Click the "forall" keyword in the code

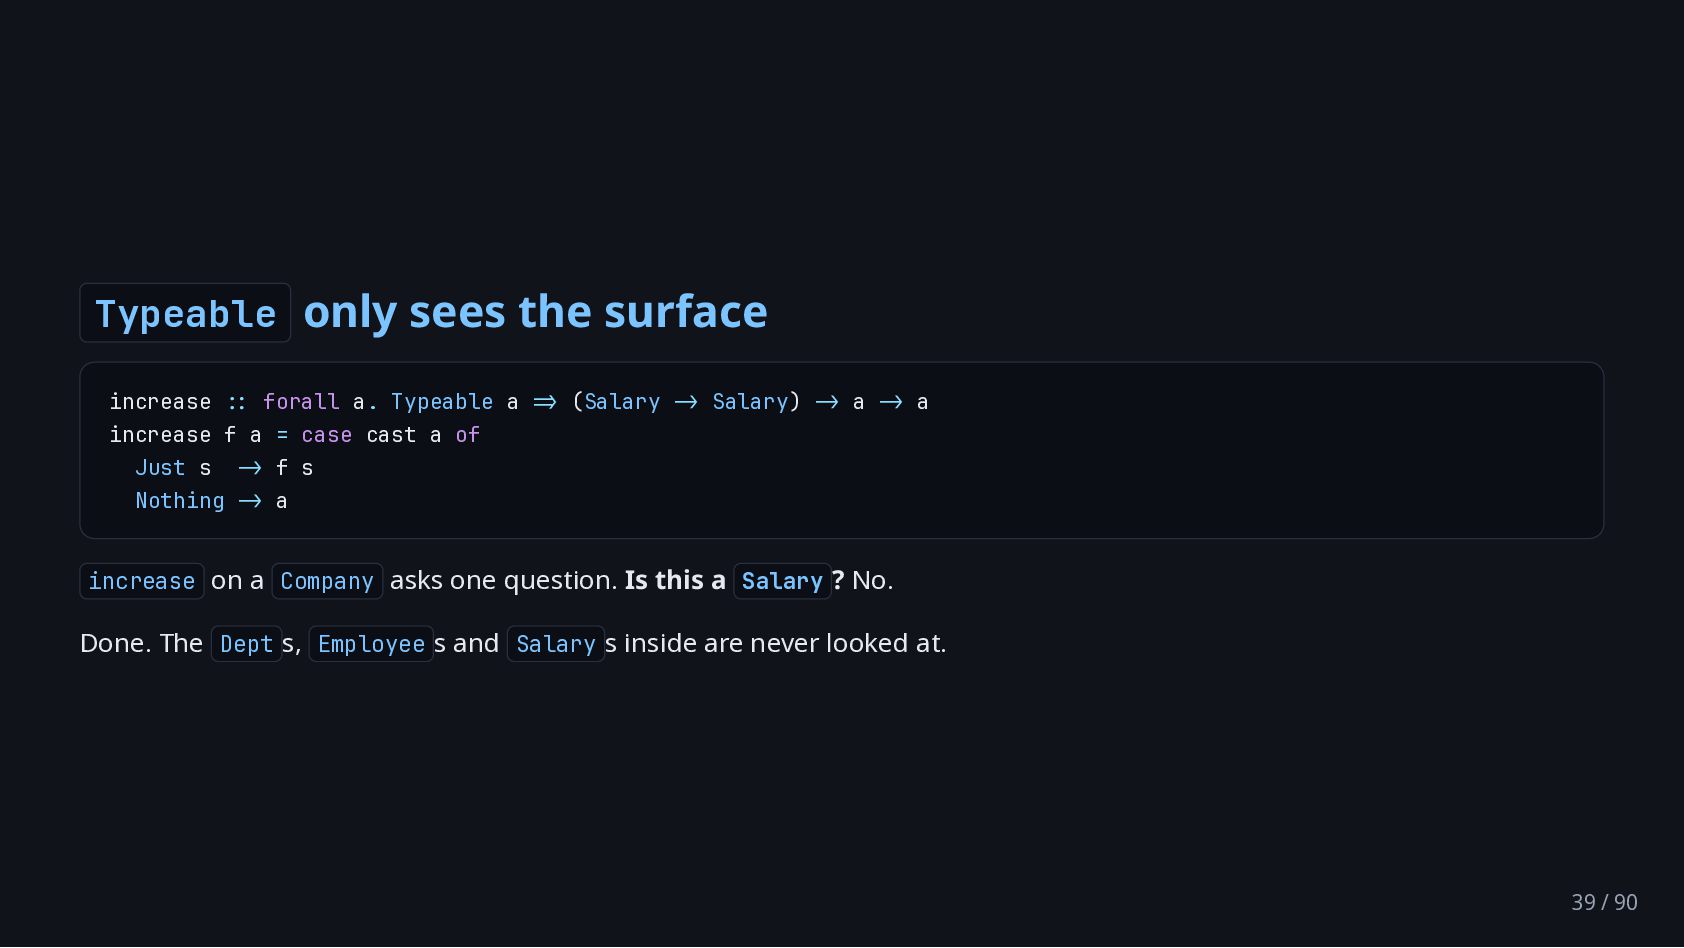point(301,402)
